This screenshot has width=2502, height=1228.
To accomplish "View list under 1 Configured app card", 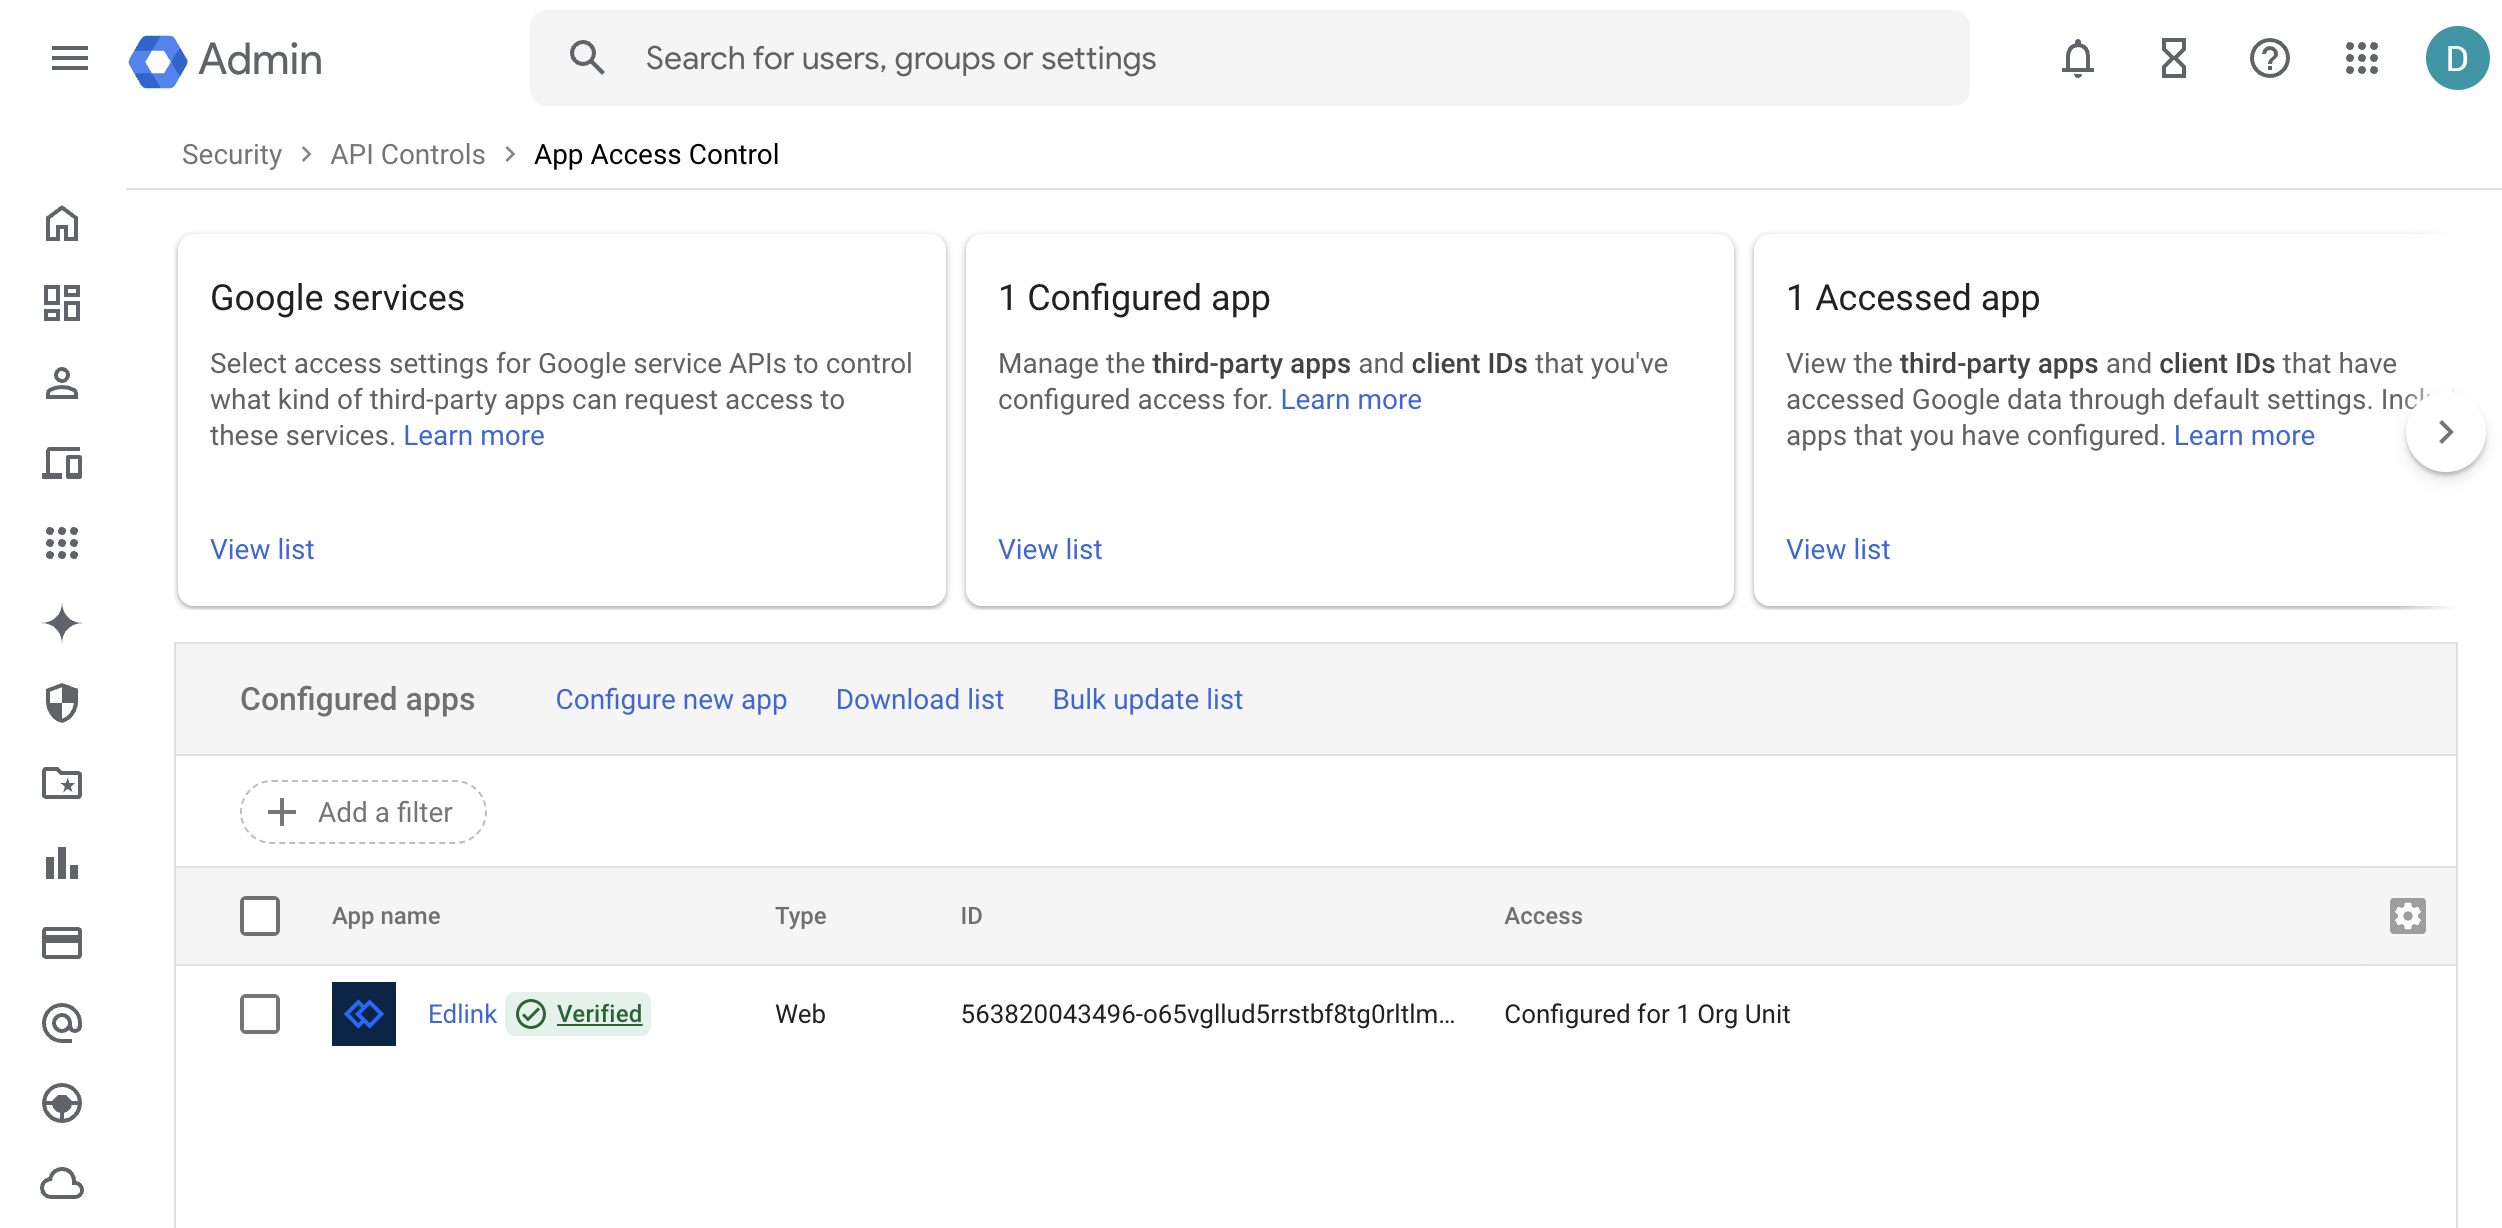I will 1050,549.
